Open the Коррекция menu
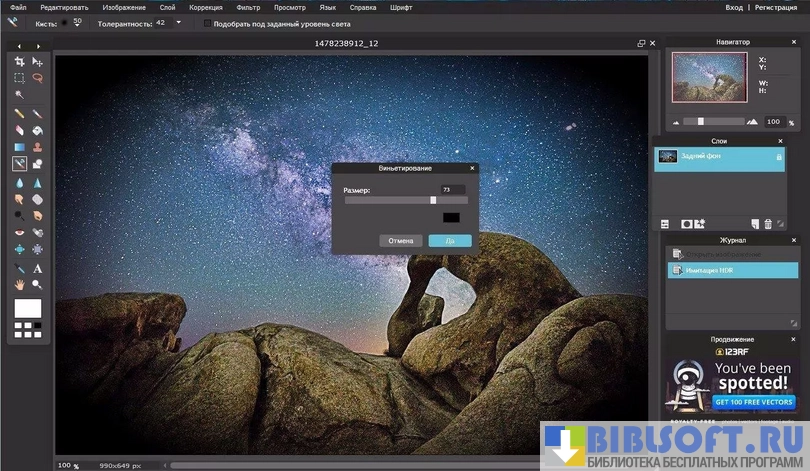Image resolution: width=810 pixels, height=471 pixels. tap(206, 7)
